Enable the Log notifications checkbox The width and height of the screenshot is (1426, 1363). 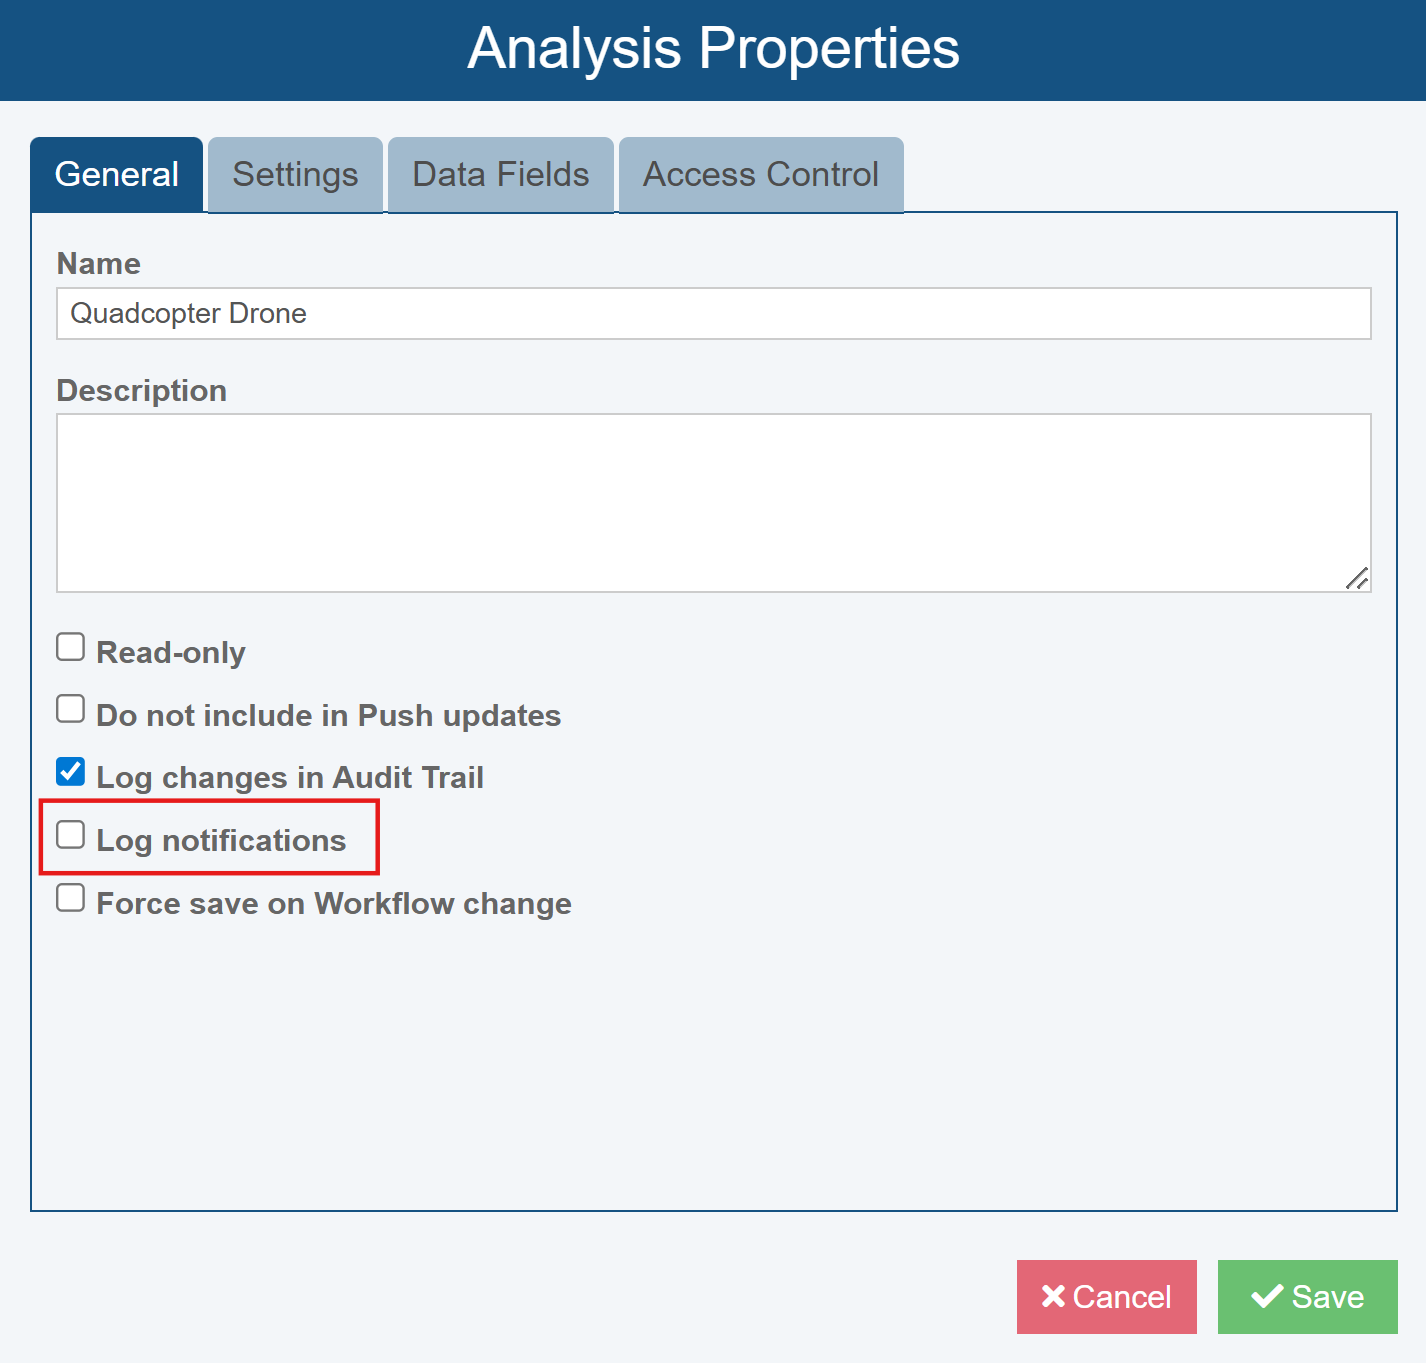[x=71, y=834]
